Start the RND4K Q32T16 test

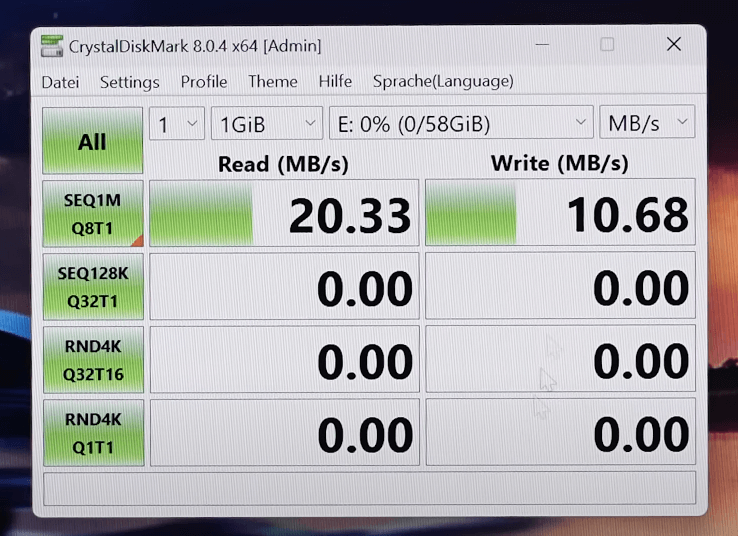tap(92, 360)
